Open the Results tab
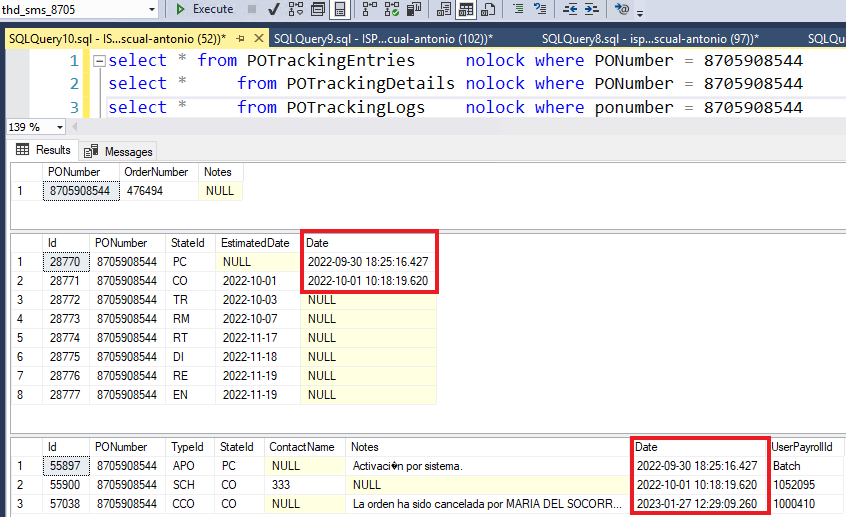The height and width of the screenshot is (517, 846). (x=44, y=150)
